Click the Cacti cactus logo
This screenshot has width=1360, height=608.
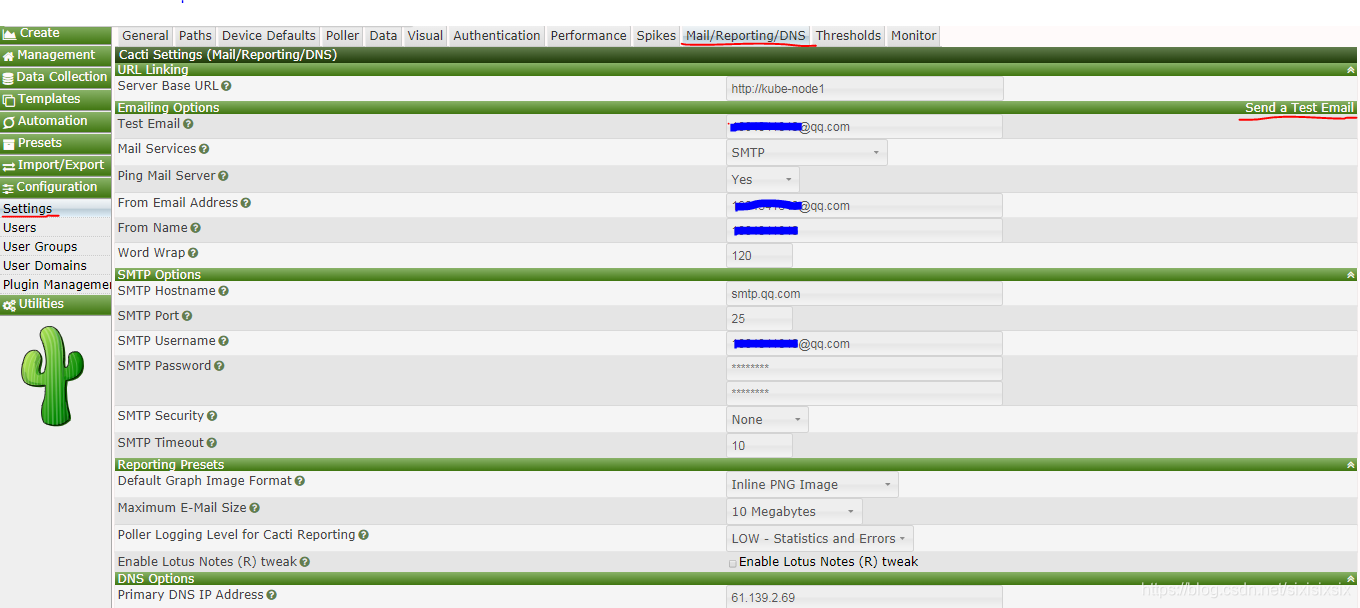click(x=51, y=376)
